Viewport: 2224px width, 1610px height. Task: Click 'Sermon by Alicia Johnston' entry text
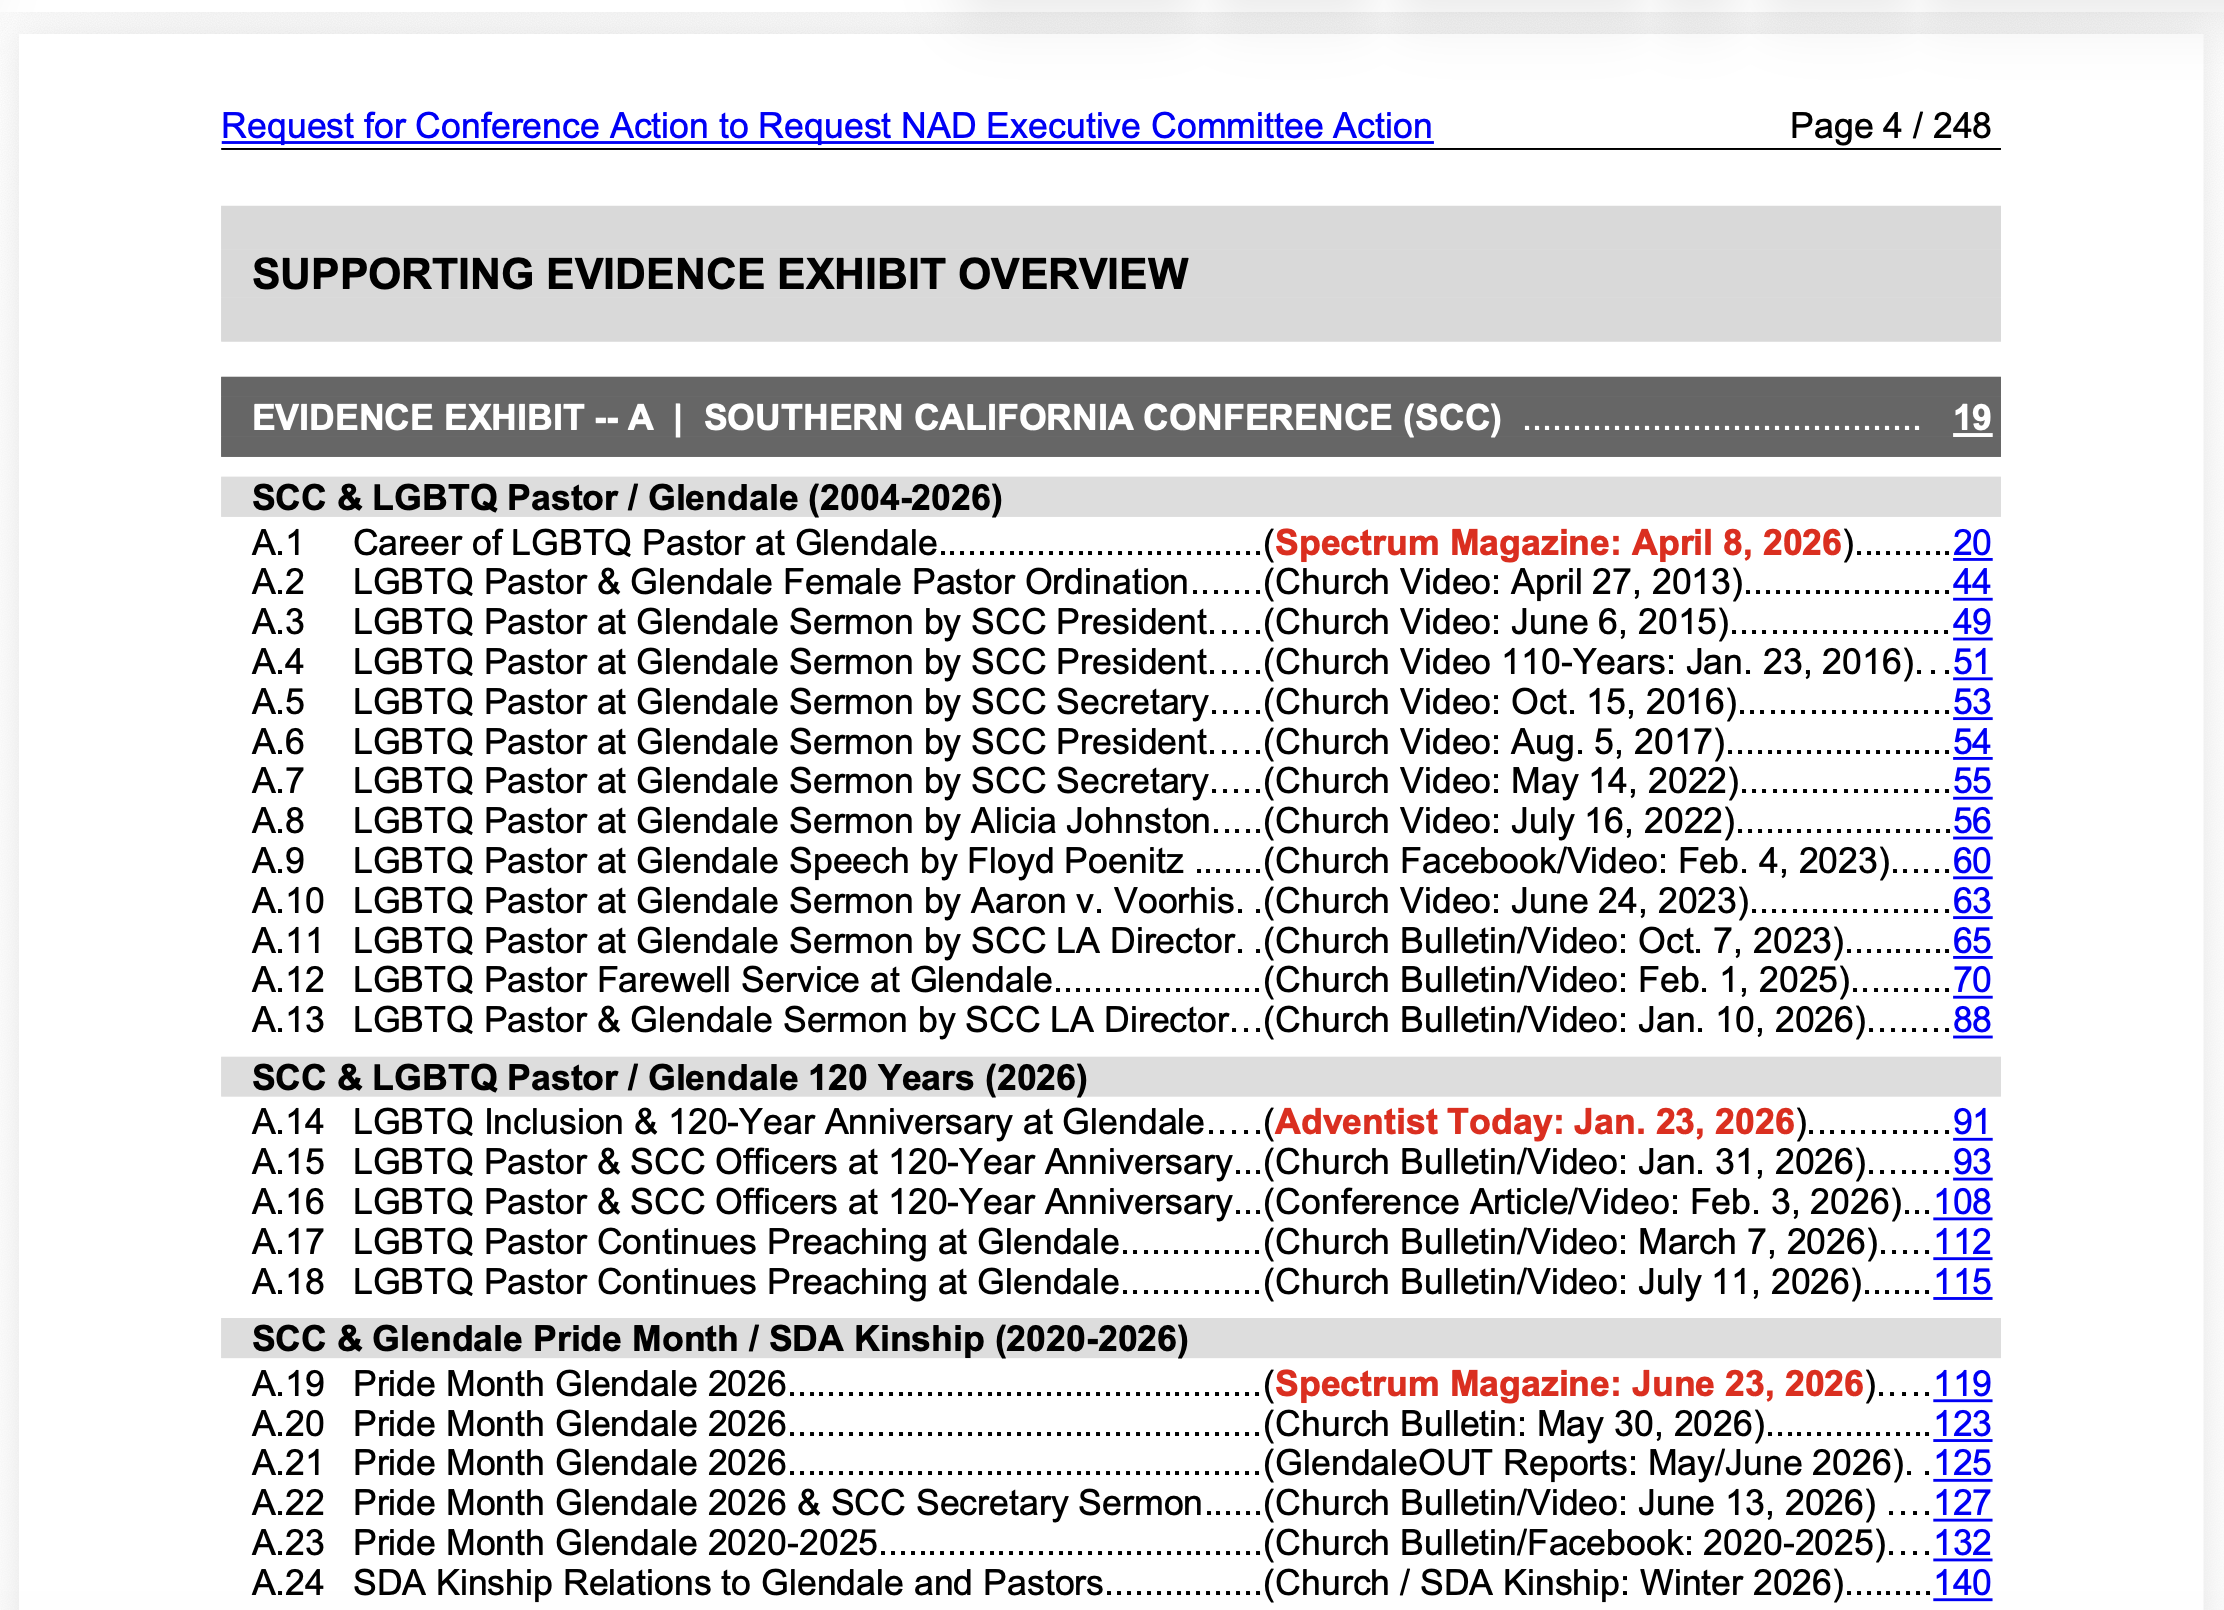point(1000,821)
